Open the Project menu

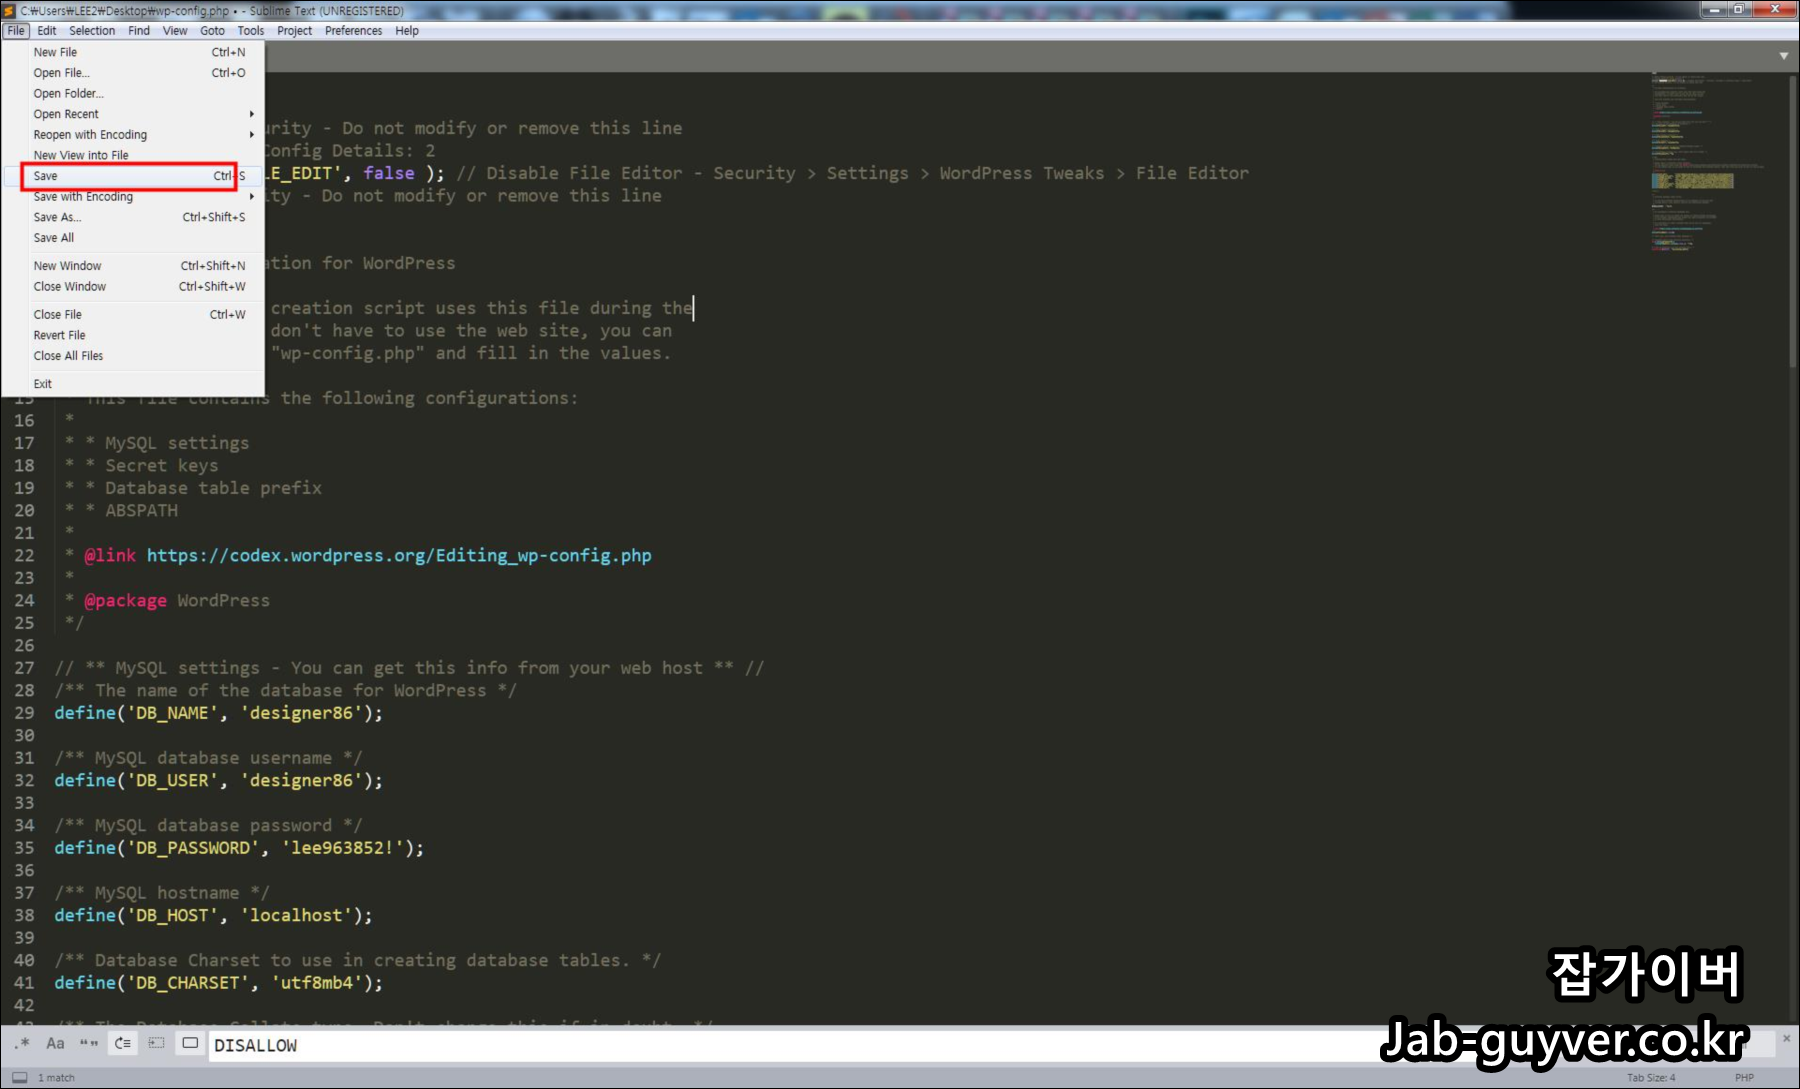[x=294, y=31]
